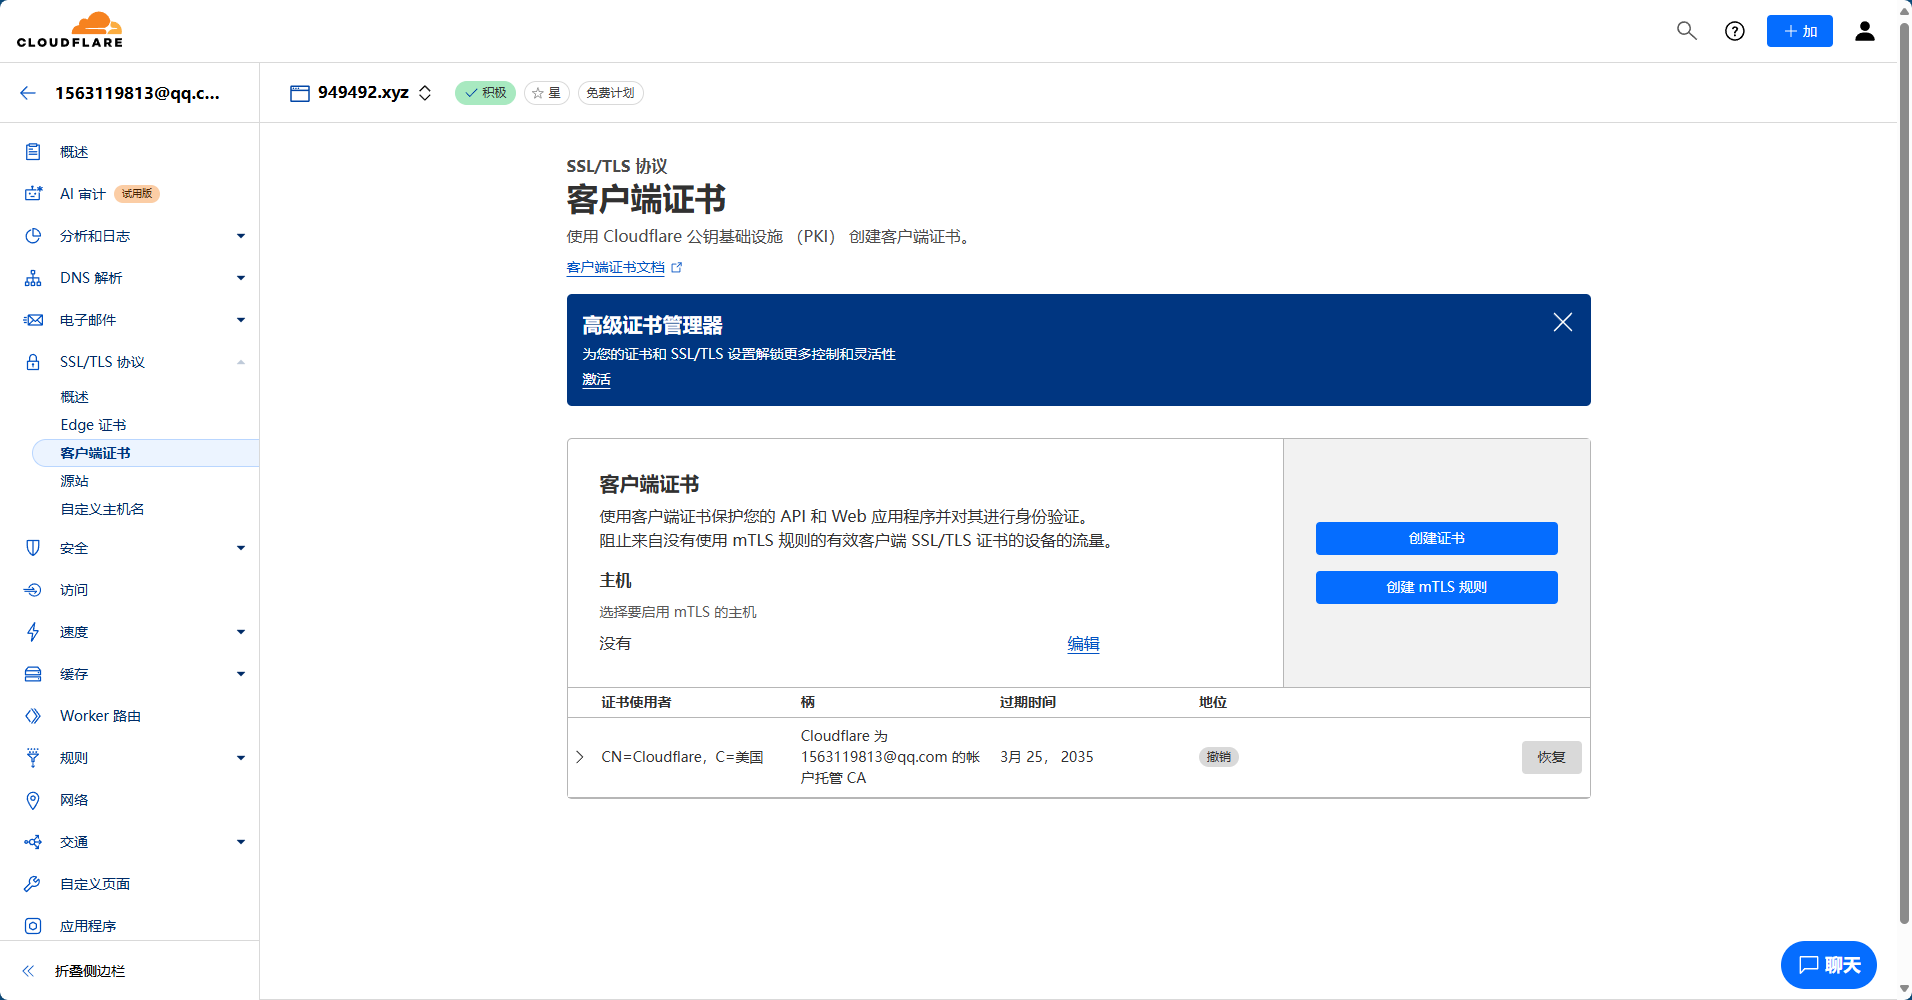Click the DNS 解析 network icon
1912x1000 pixels.
(33, 278)
